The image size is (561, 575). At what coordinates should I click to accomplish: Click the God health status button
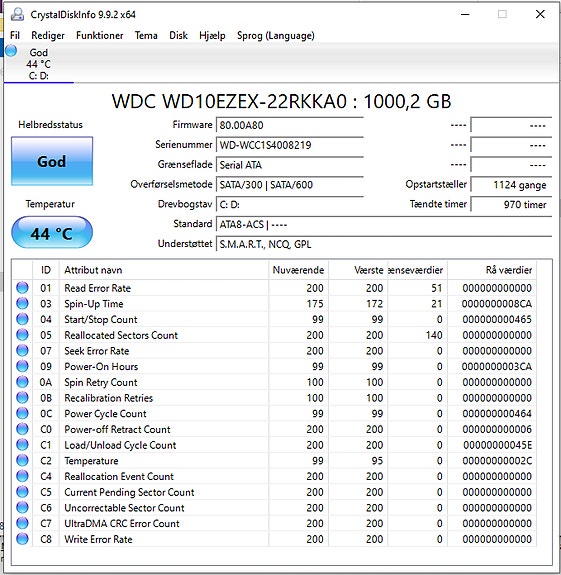pyautogui.click(x=52, y=161)
